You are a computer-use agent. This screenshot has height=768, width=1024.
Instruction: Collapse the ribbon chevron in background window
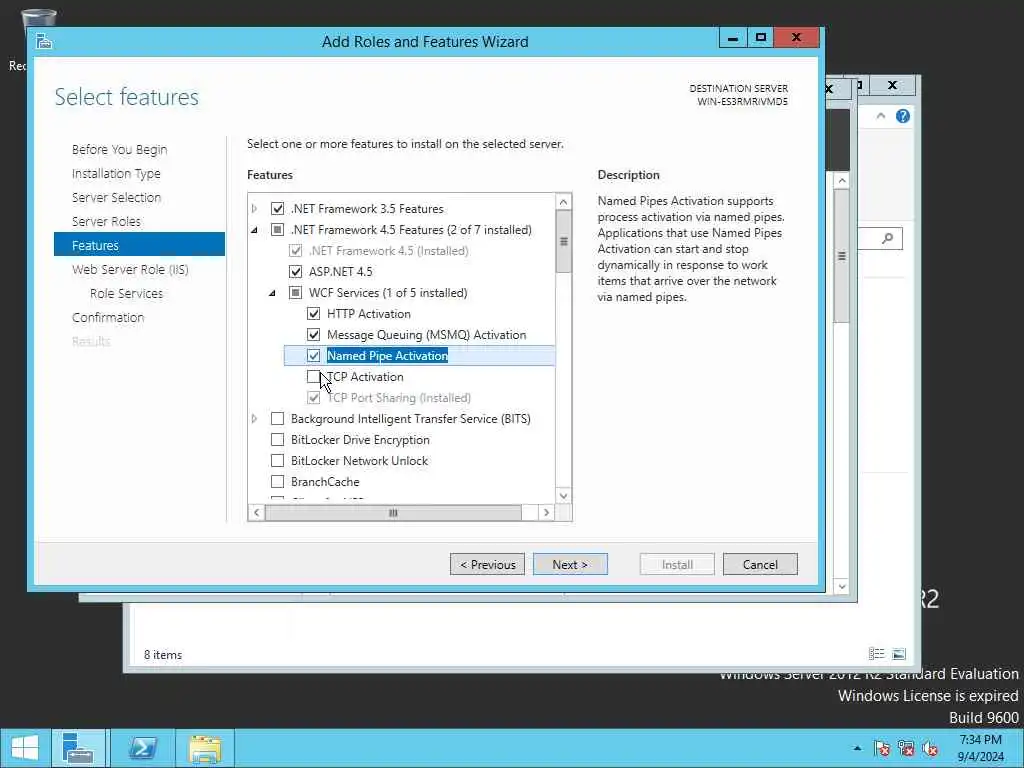(x=880, y=116)
